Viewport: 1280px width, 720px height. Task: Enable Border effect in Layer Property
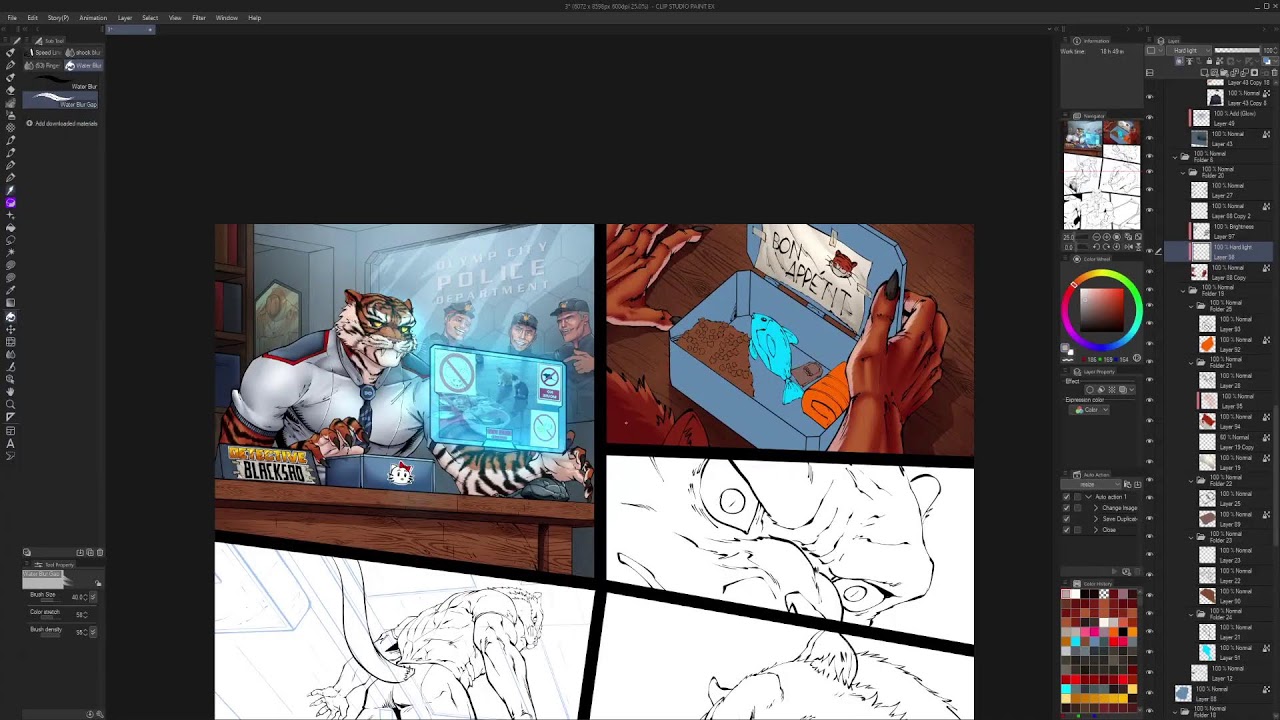point(1092,389)
